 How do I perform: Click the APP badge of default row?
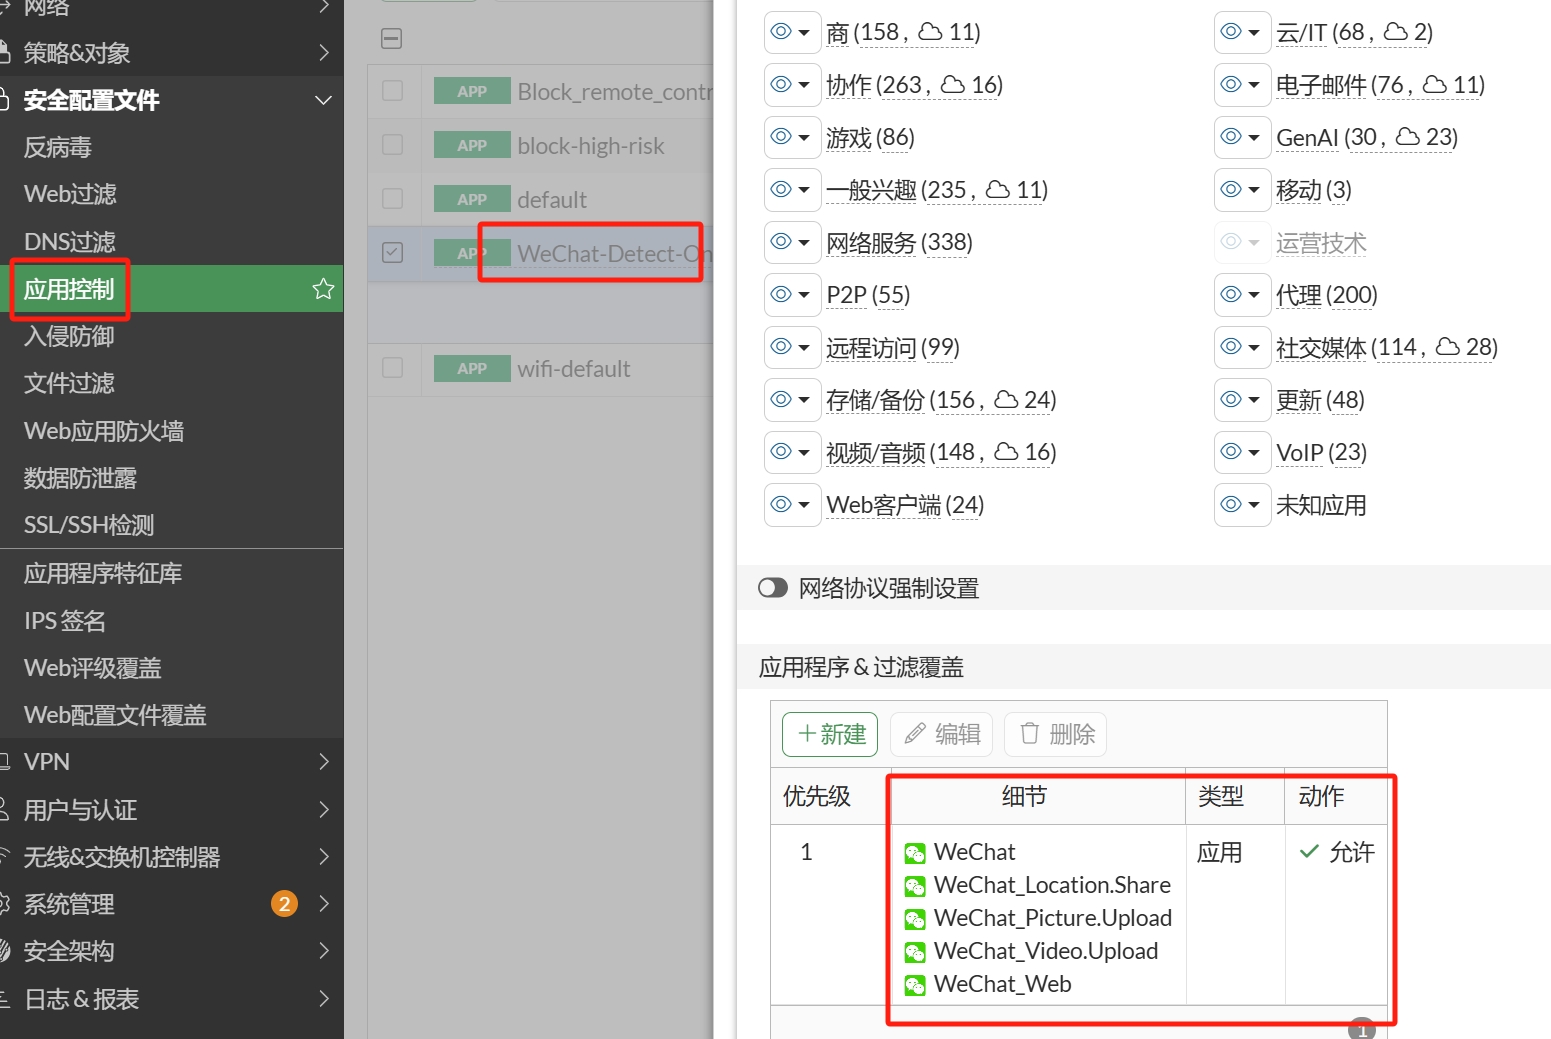tap(472, 199)
